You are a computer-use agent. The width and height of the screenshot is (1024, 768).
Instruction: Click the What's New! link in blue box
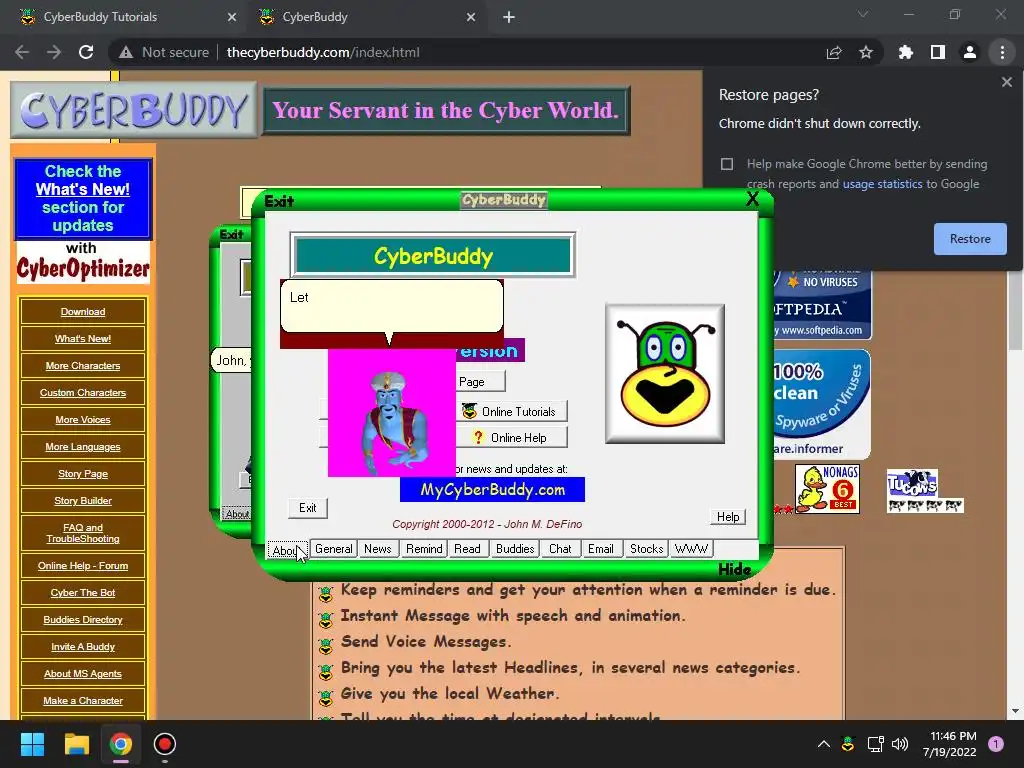coord(82,189)
